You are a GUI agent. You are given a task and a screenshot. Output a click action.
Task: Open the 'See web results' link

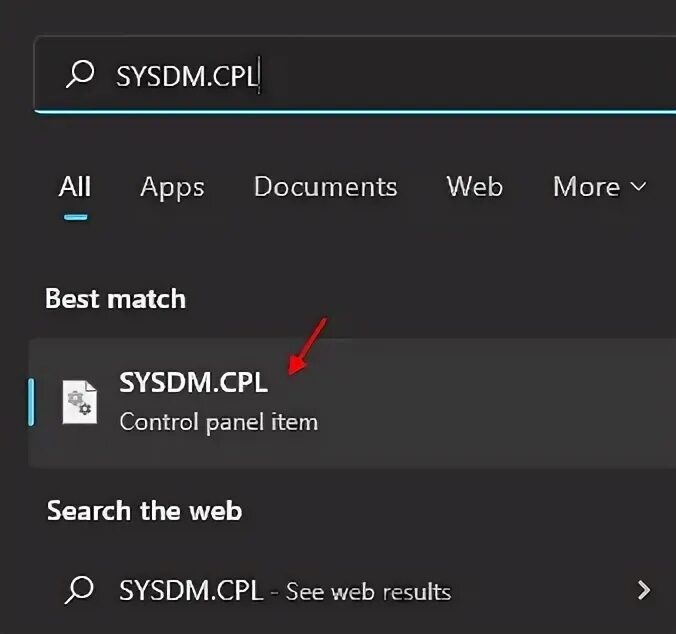click(x=368, y=591)
